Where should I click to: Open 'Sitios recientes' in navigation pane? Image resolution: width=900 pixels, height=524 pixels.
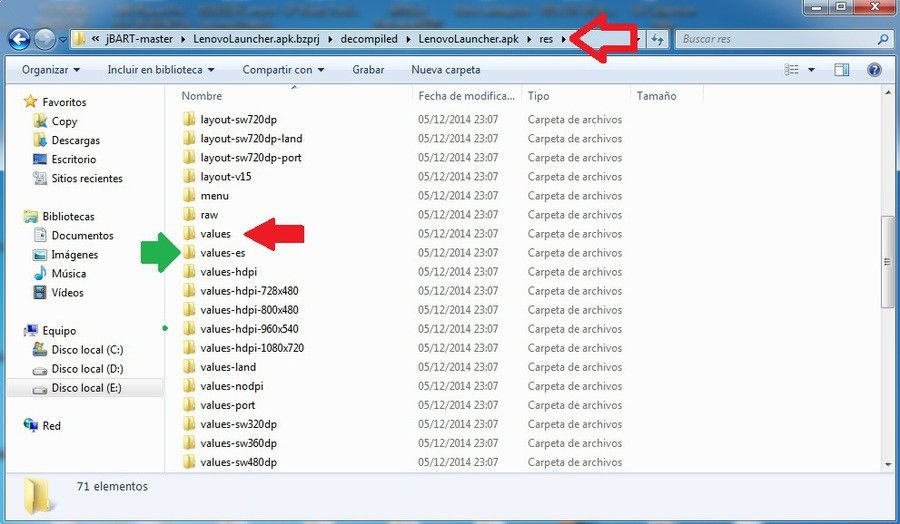[x=87, y=178]
